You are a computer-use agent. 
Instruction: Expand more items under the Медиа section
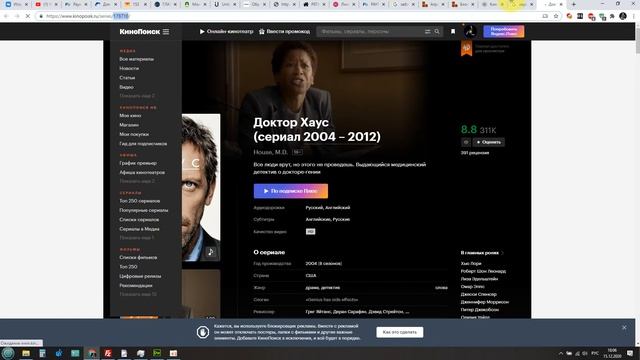click(x=137, y=96)
